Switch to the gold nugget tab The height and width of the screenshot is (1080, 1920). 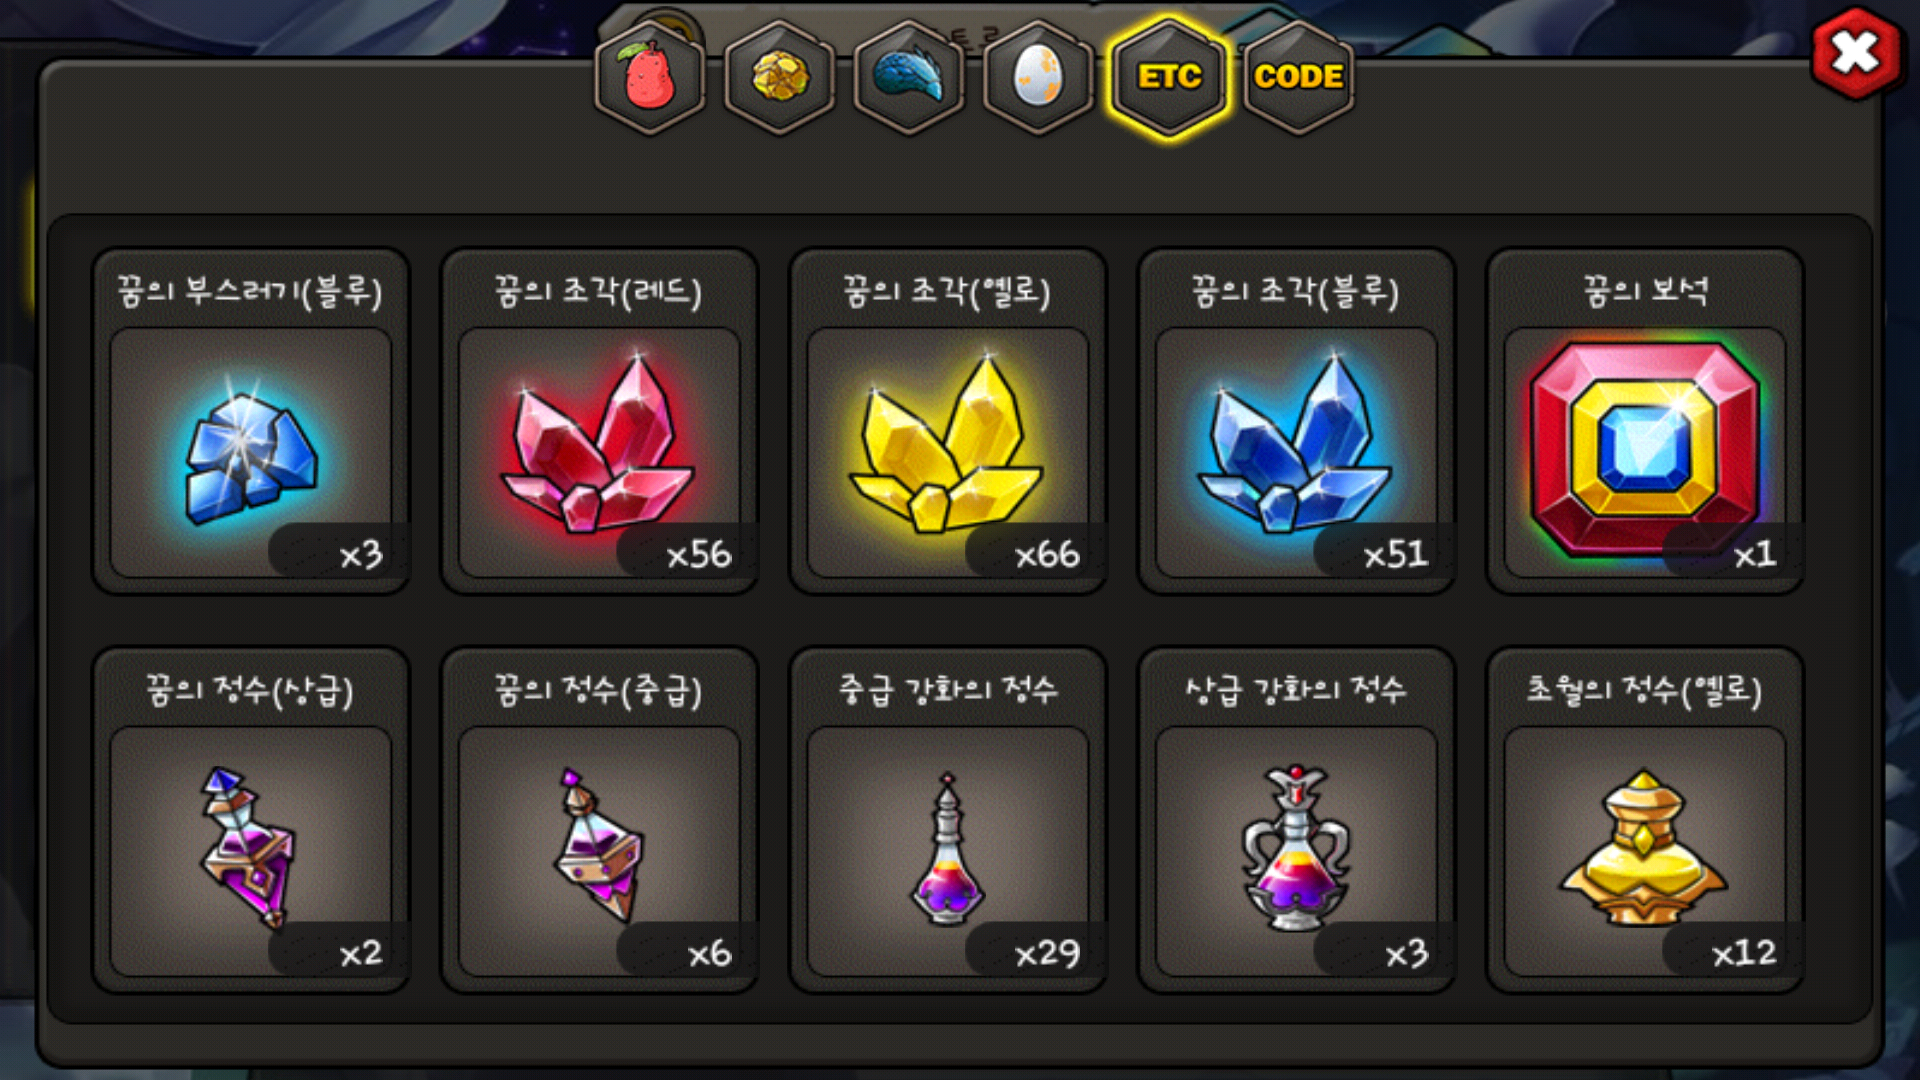click(x=780, y=77)
